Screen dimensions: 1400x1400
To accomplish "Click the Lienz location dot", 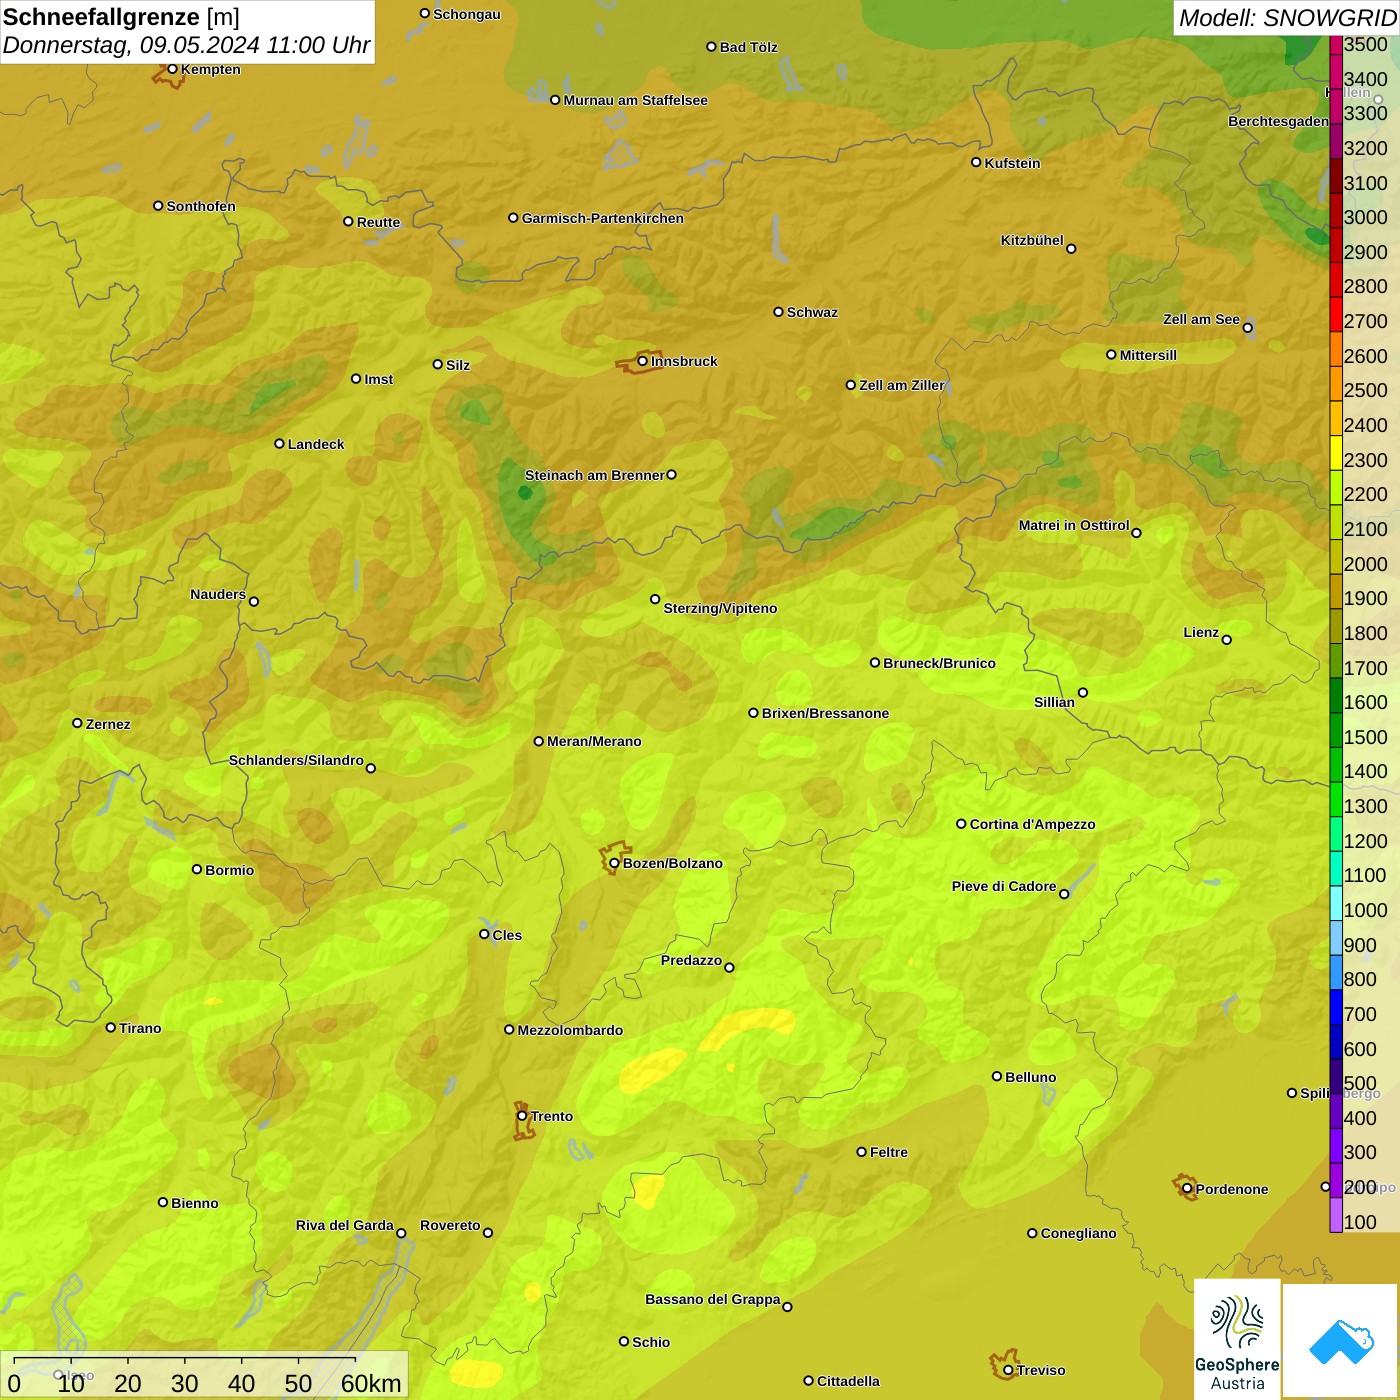I will (x=1227, y=640).
